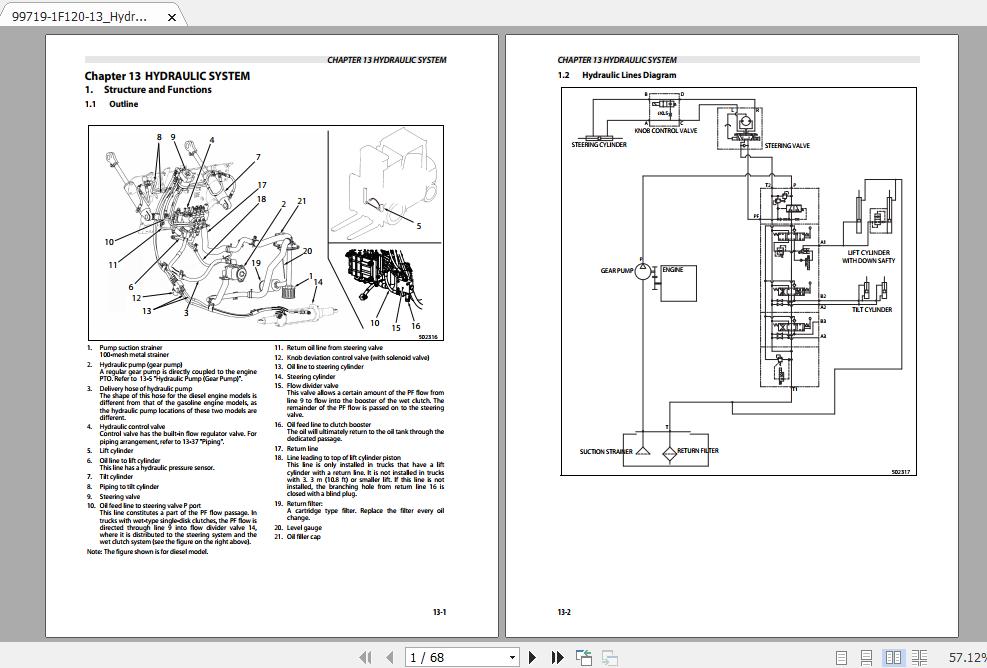Navigate back to the previous view
Image resolution: width=987 pixels, height=668 pixels.
[583, 657]
